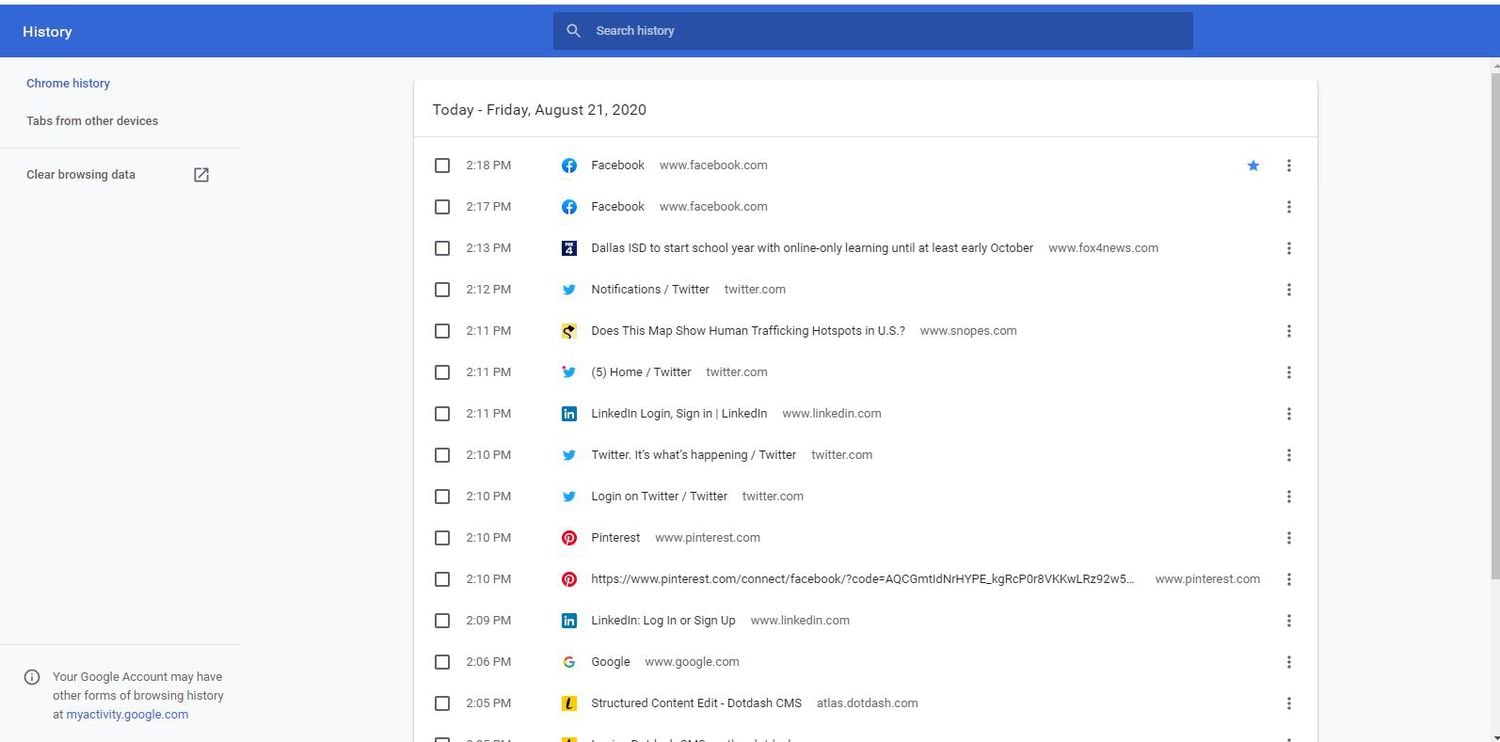
Task: Click the LinkedIn icon beside LinkedIn Login entry
Action: coord(569,413)
